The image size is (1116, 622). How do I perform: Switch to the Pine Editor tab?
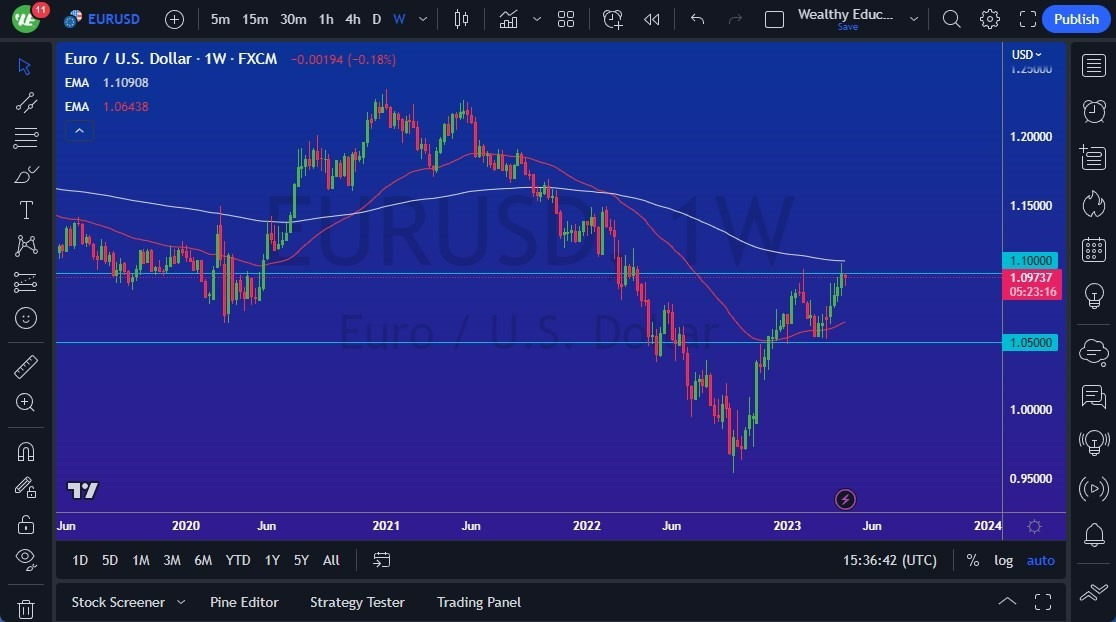[x=244, y=602]
